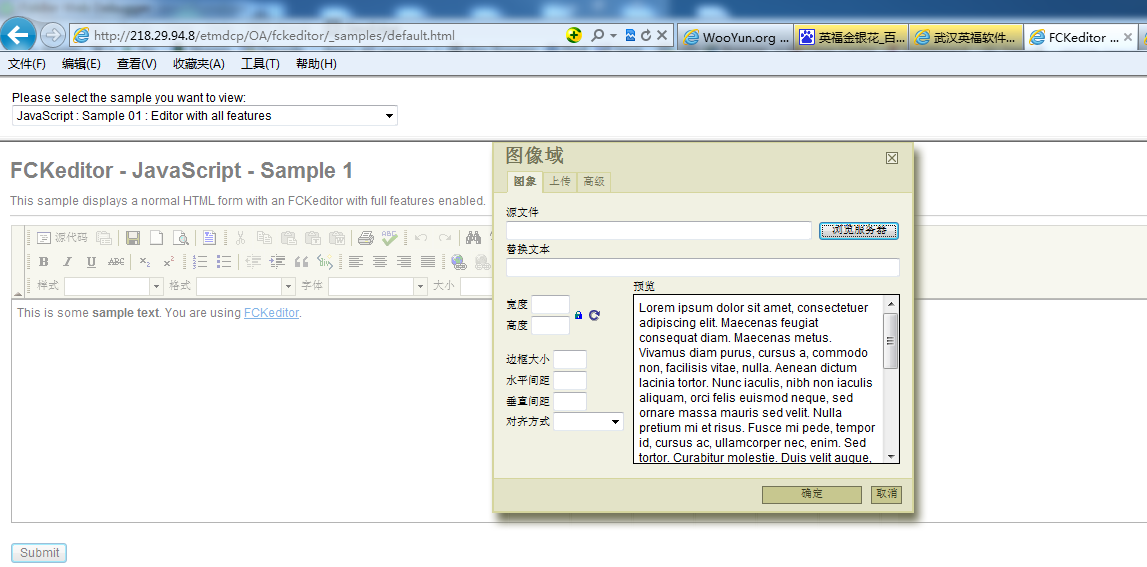This screenshot has width=1147, height=567.
Task: Click the Paste as plain text icon
Action: pyautogui.click(x=313, y=238)
